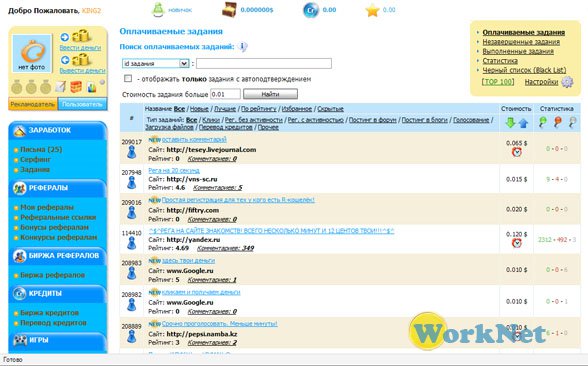
Task: Click the bar chart icon under avatar
Action: pos(92,87)
